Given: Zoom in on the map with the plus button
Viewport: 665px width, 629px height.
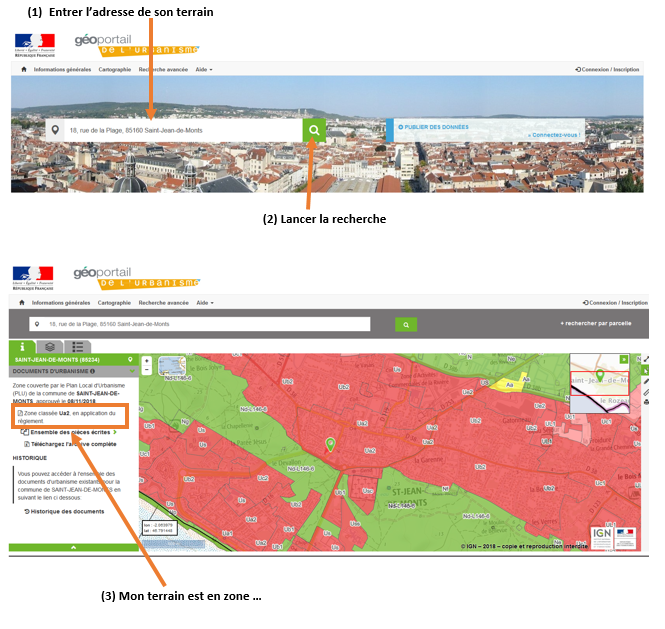Looking at the screenshot, I should (147, 360).
